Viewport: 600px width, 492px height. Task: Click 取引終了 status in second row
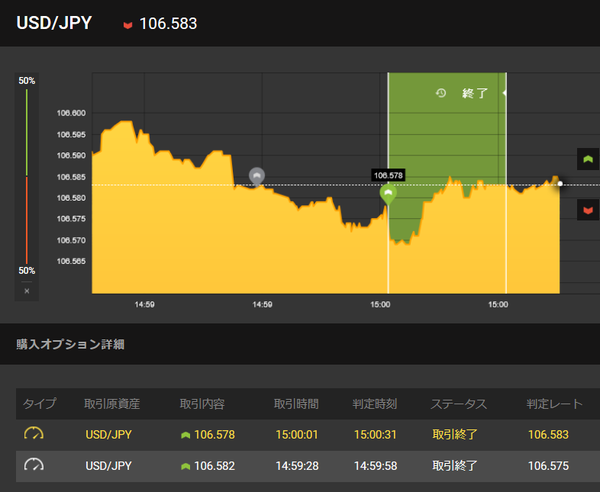click(x=455, y=466)
